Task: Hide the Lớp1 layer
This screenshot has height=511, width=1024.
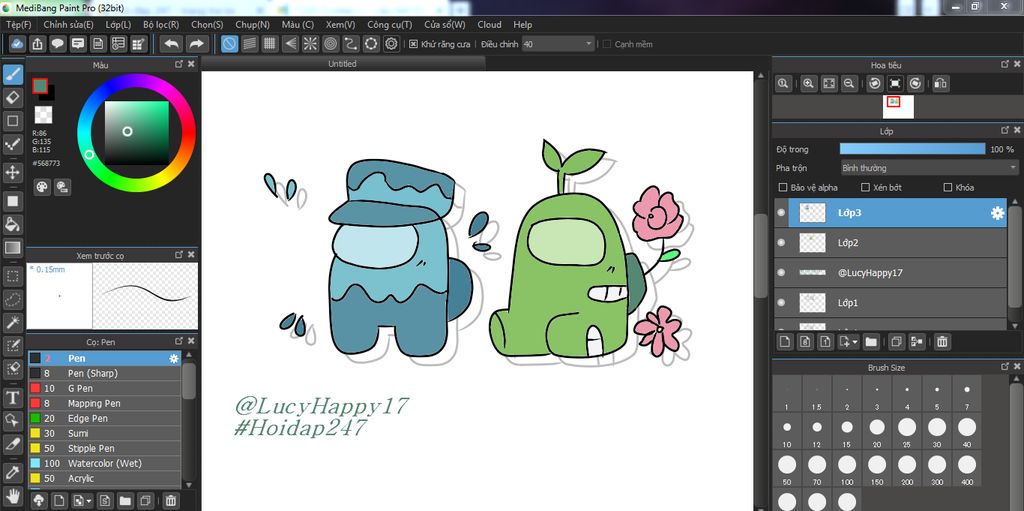Action: (781, 303)
